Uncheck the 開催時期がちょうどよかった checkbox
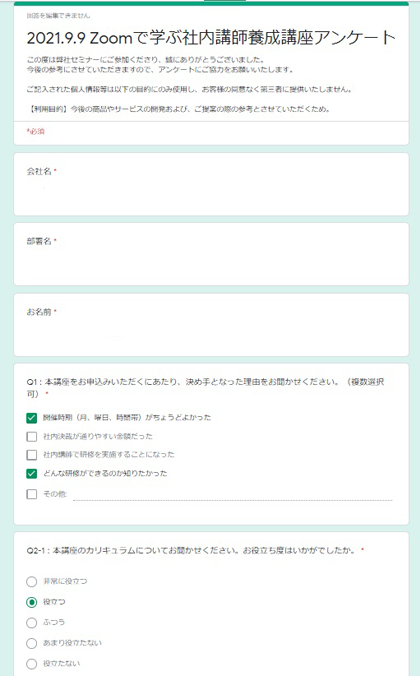Screen dimensions: 420x676 (31, 418)
